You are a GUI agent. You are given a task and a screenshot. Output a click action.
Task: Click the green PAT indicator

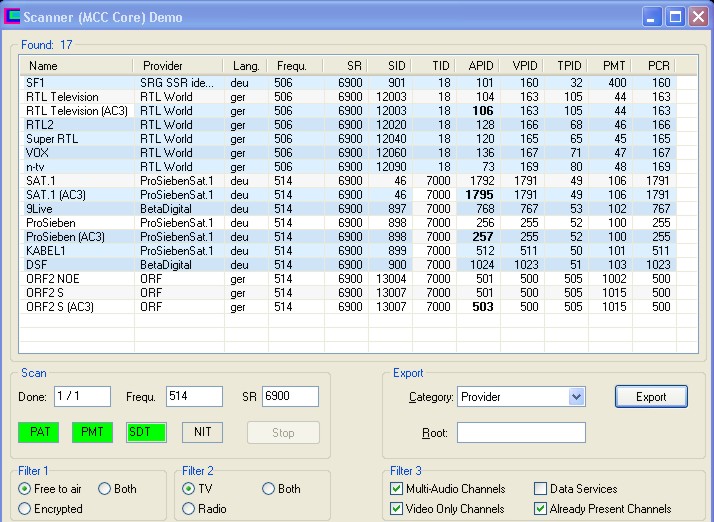point(40,432)
